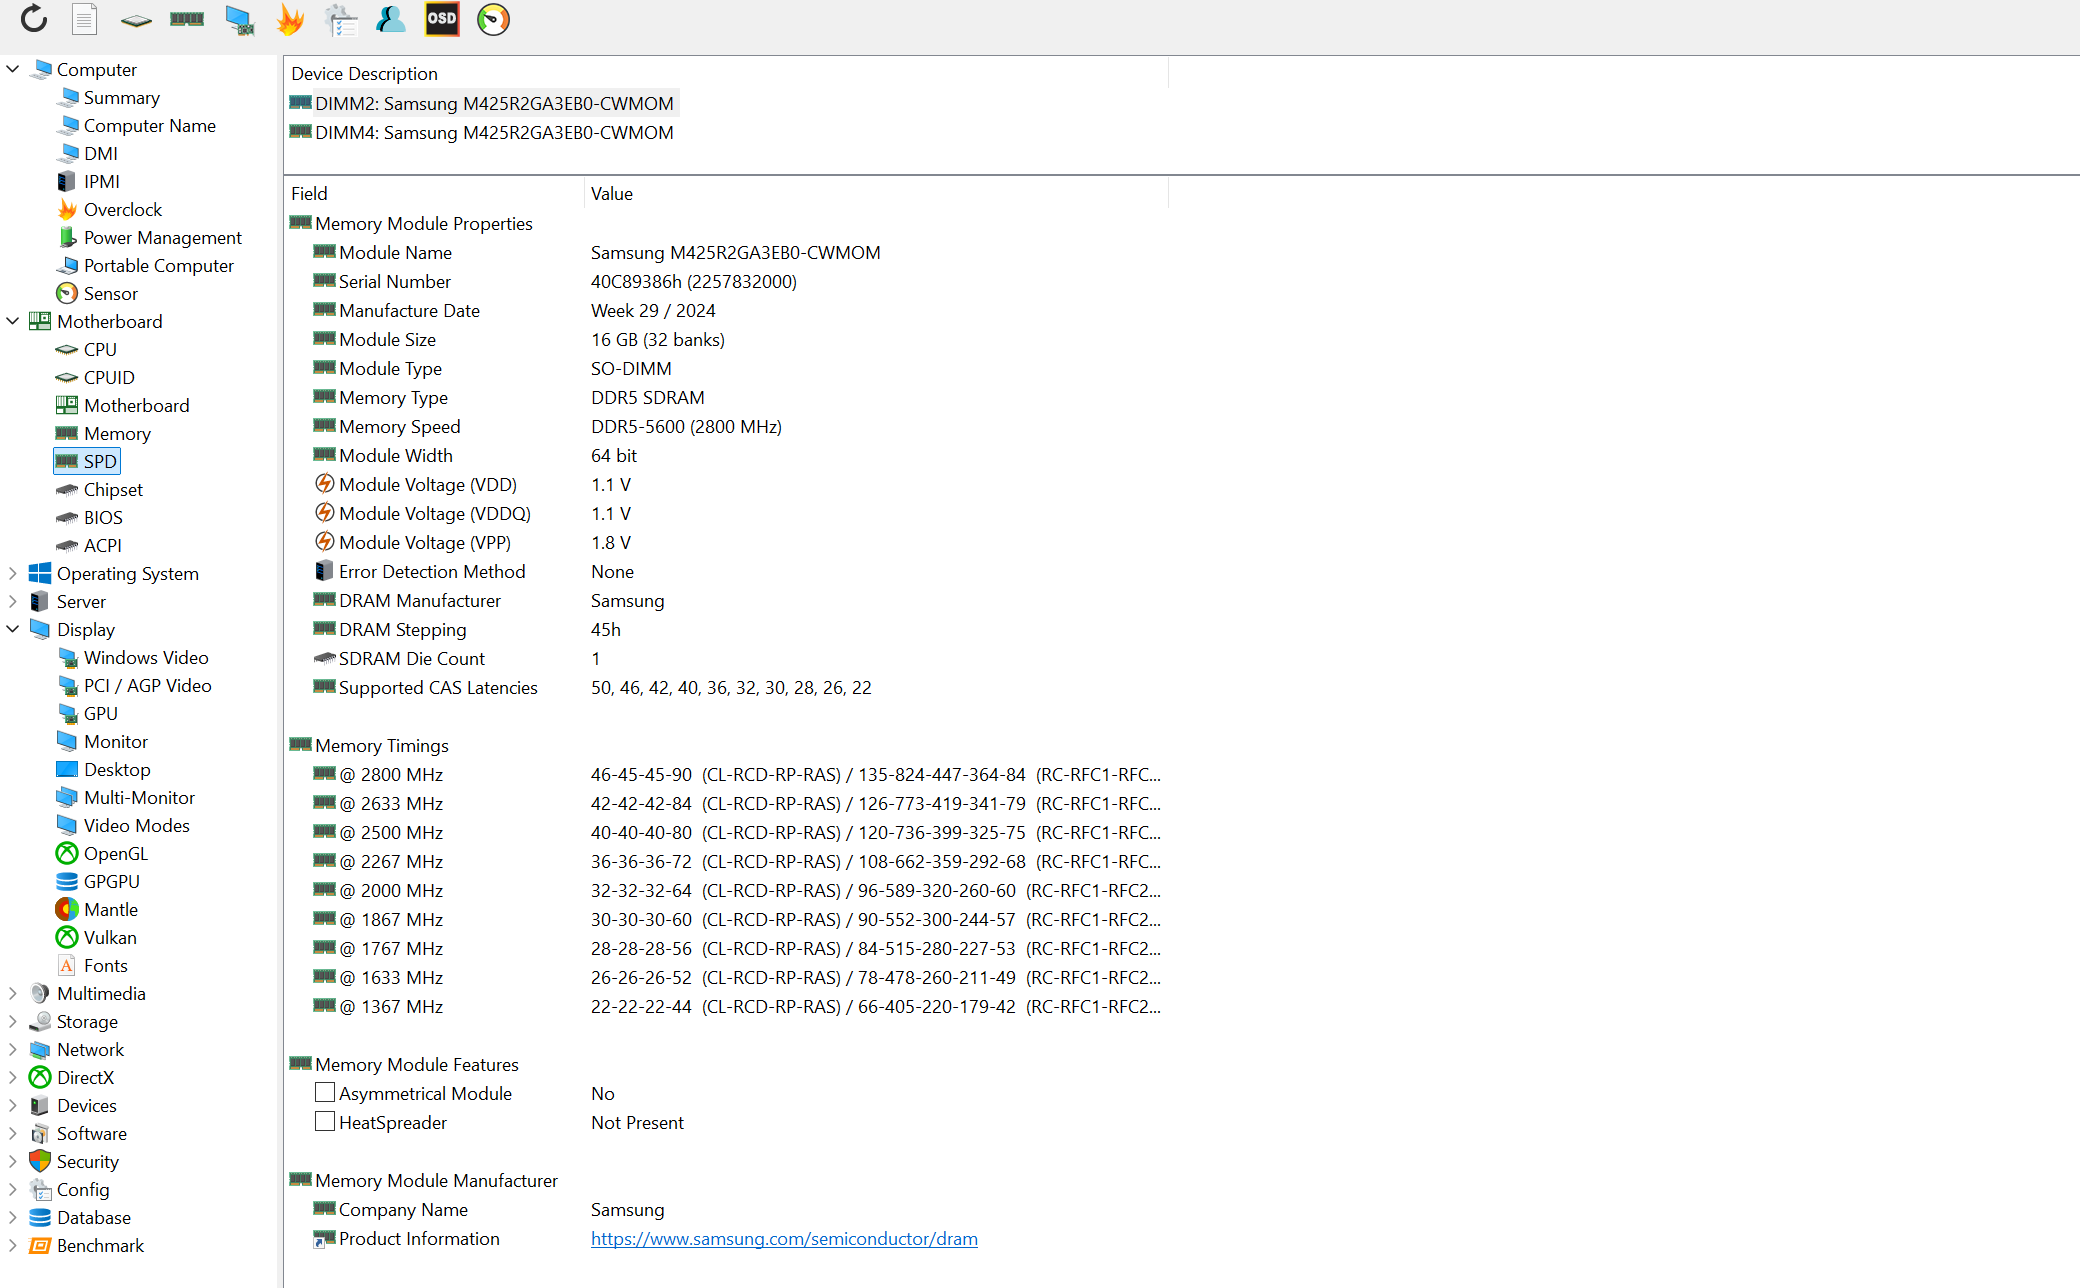
Task: Collapse the Motherboard tree node
Action: click(x=13, y=321)
